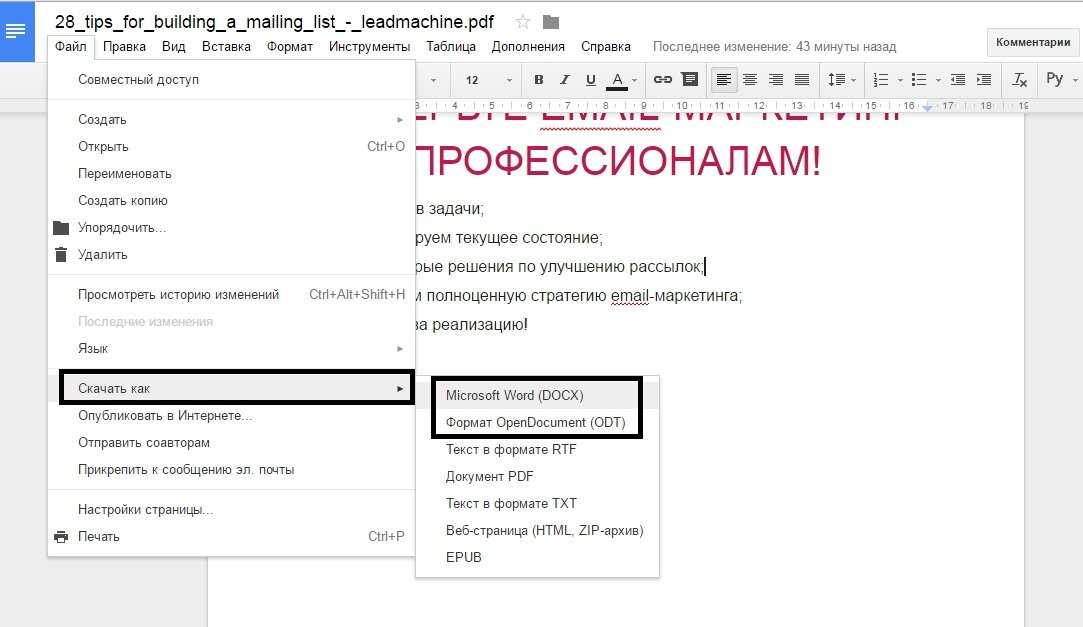Apply numbered list
This screenshot has width=1083, height=627.
(x=881, y=79)
